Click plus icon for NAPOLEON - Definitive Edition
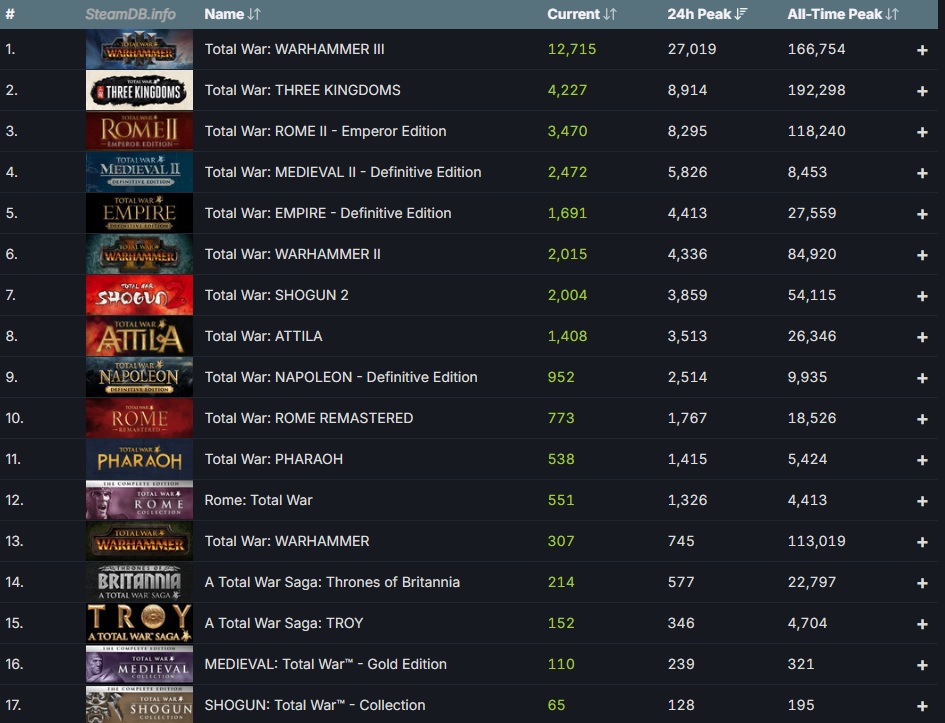The height and width of the screenshot is (723, 945). [x=922, y=378]
